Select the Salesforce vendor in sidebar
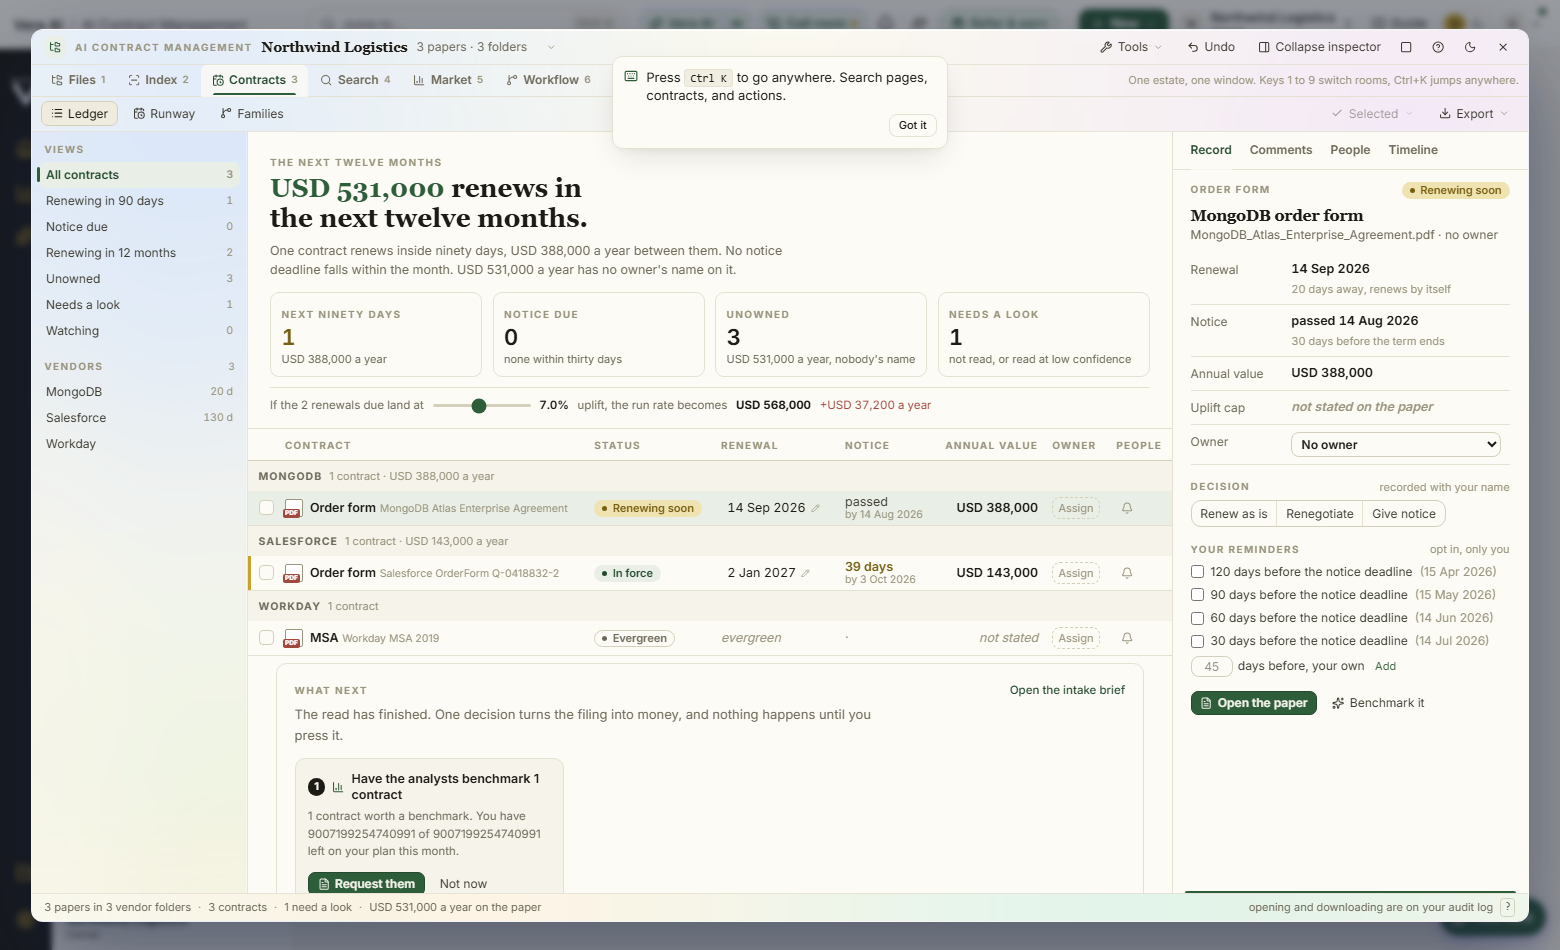Image resolution: width=1560 pixels, height=950 pixels. pos(138,418)
